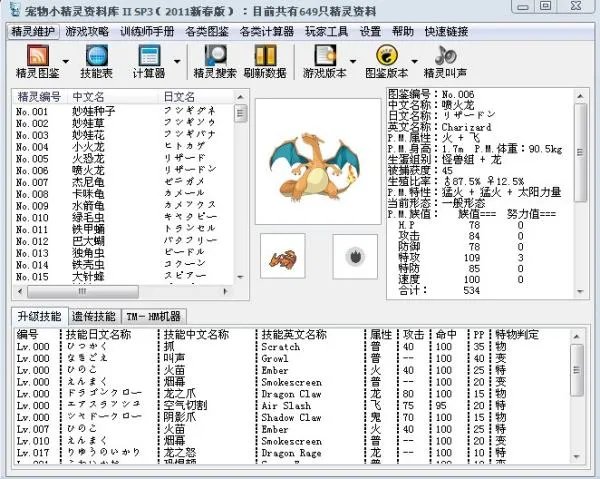600x479 pixels.
Task: Select No. 007 杰尼龟 in list
Action: pyautogui.click(x=122, y=182)
